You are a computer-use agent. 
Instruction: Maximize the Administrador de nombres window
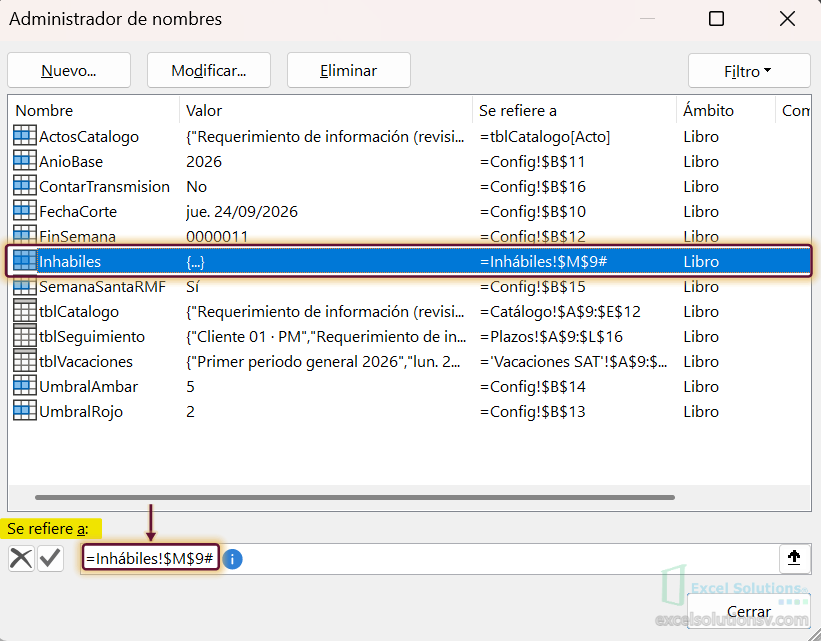pyautogui.click(x=716, y=19)
